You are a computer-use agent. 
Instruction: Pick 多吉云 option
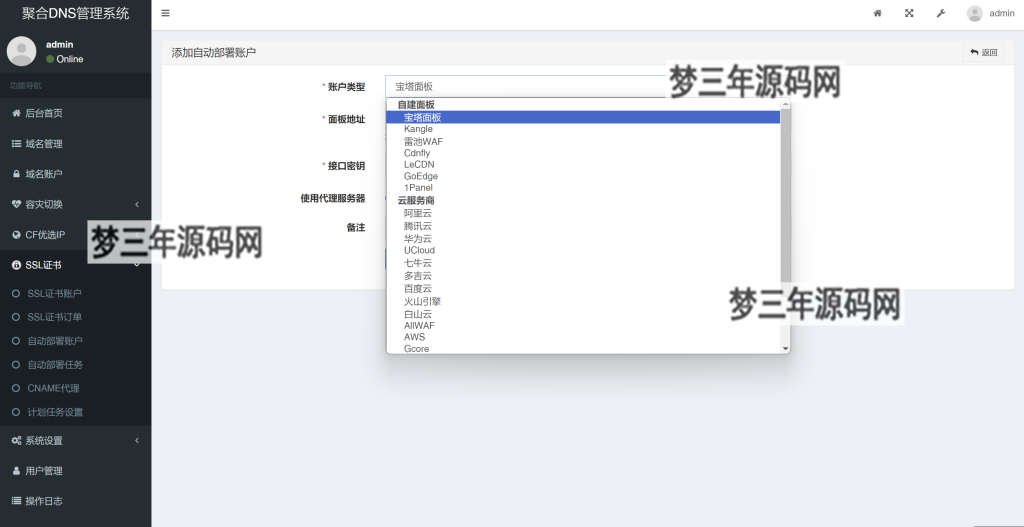tap(583, 276)
